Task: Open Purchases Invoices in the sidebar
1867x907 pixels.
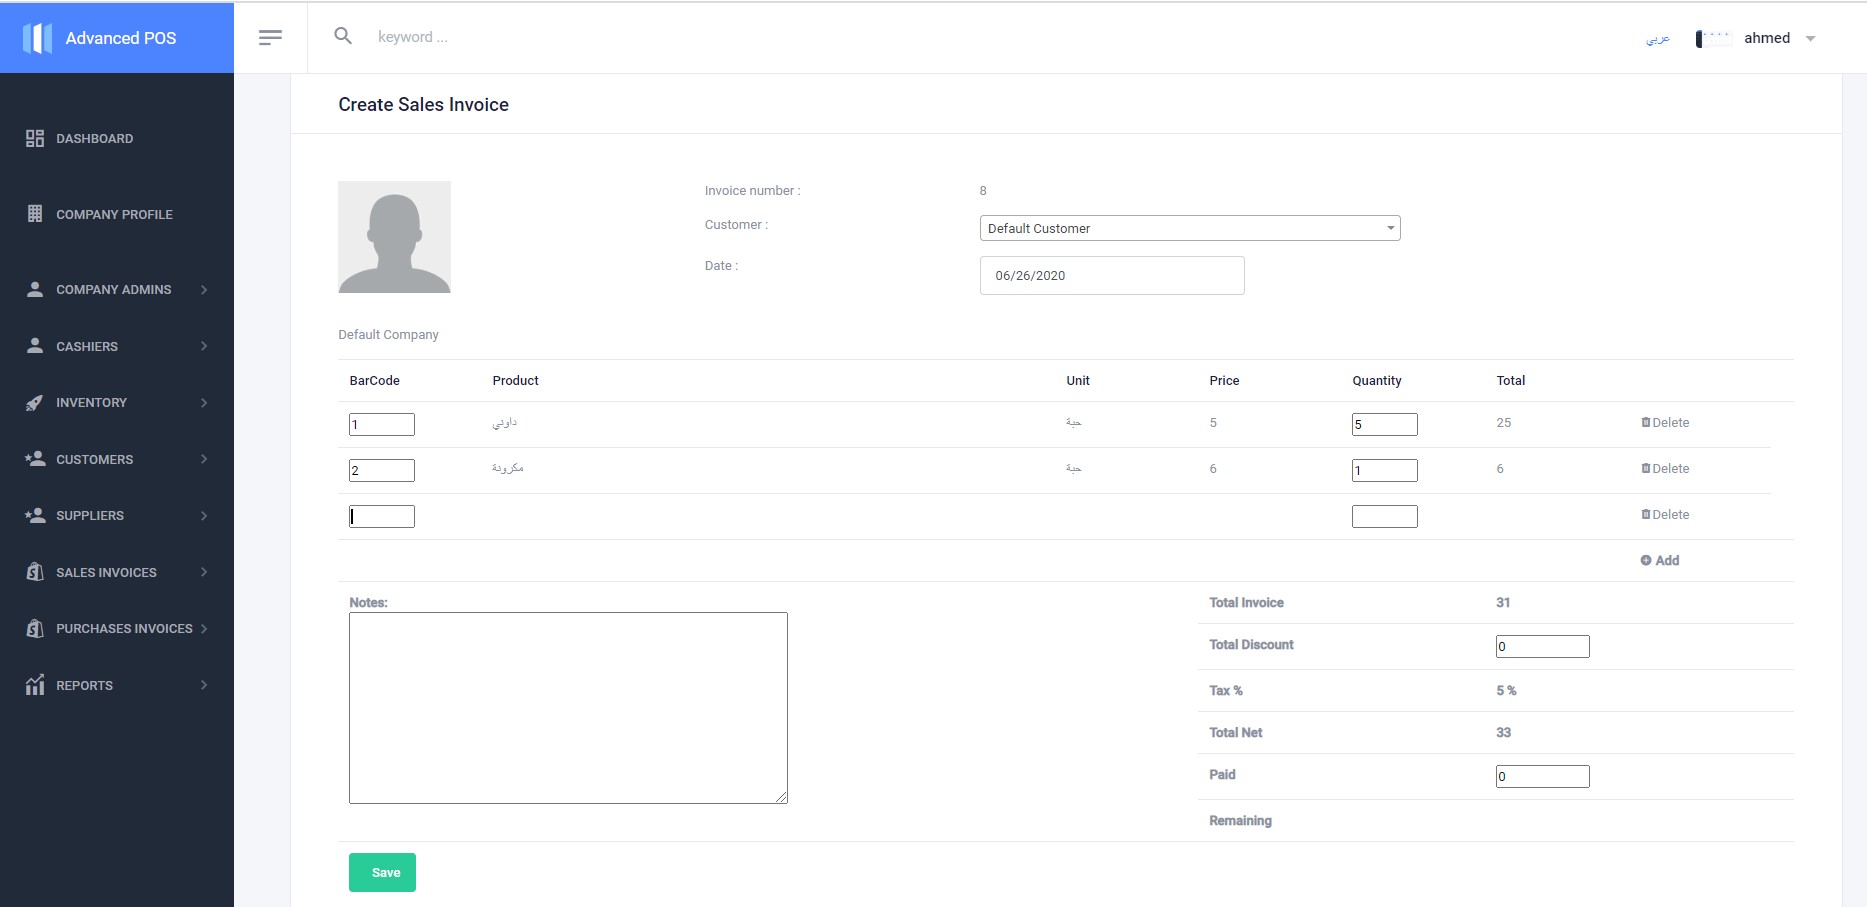Action: (x=124, y=629)
